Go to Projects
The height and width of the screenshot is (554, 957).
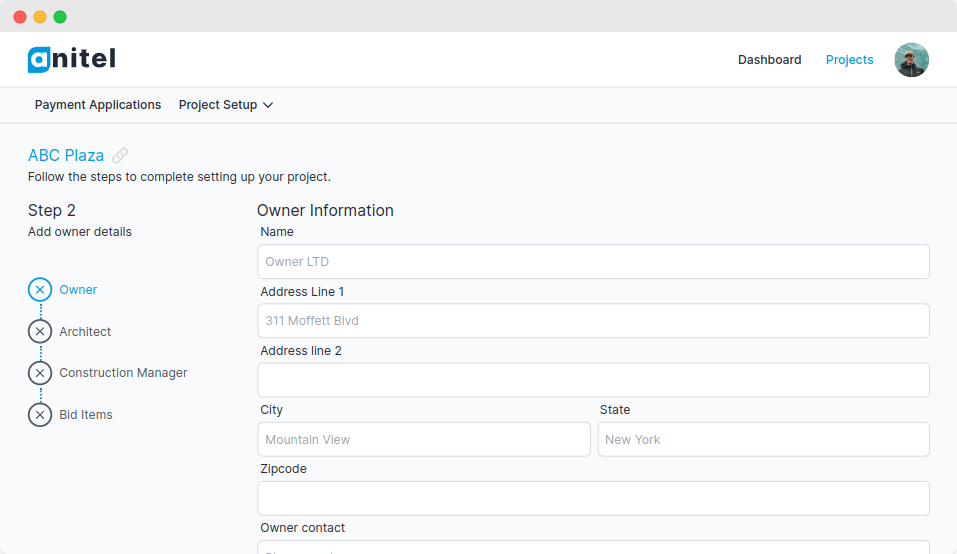(x=849, y=60)
